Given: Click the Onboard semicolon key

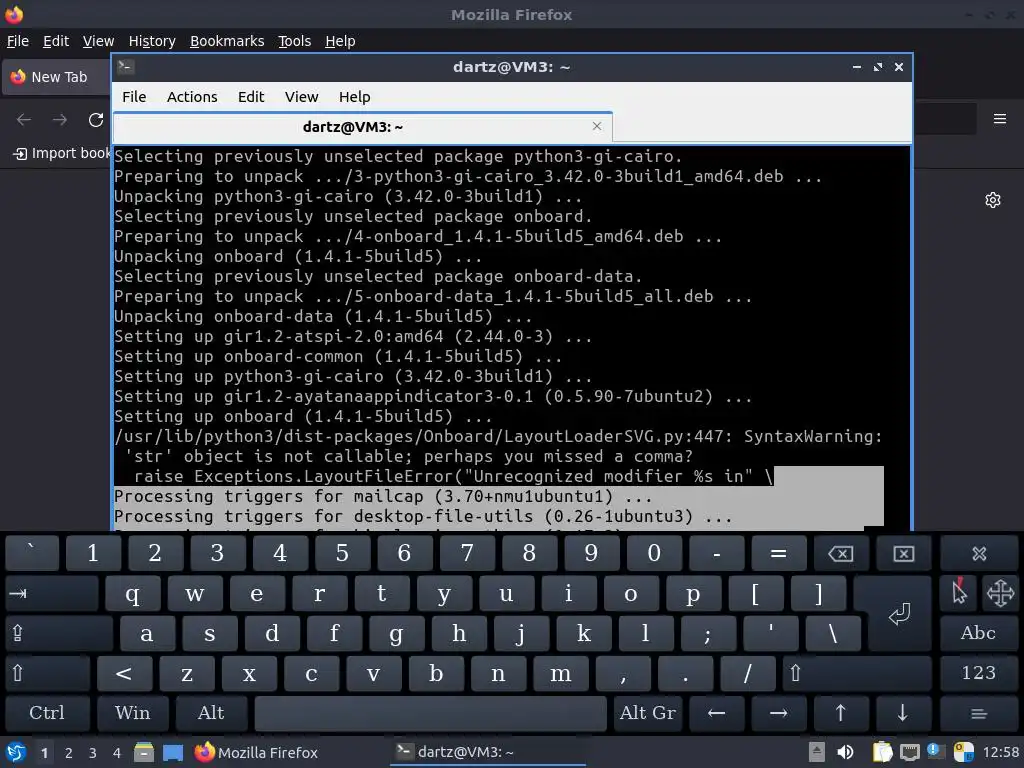Looking at the screenshot, I should [709, 633].
